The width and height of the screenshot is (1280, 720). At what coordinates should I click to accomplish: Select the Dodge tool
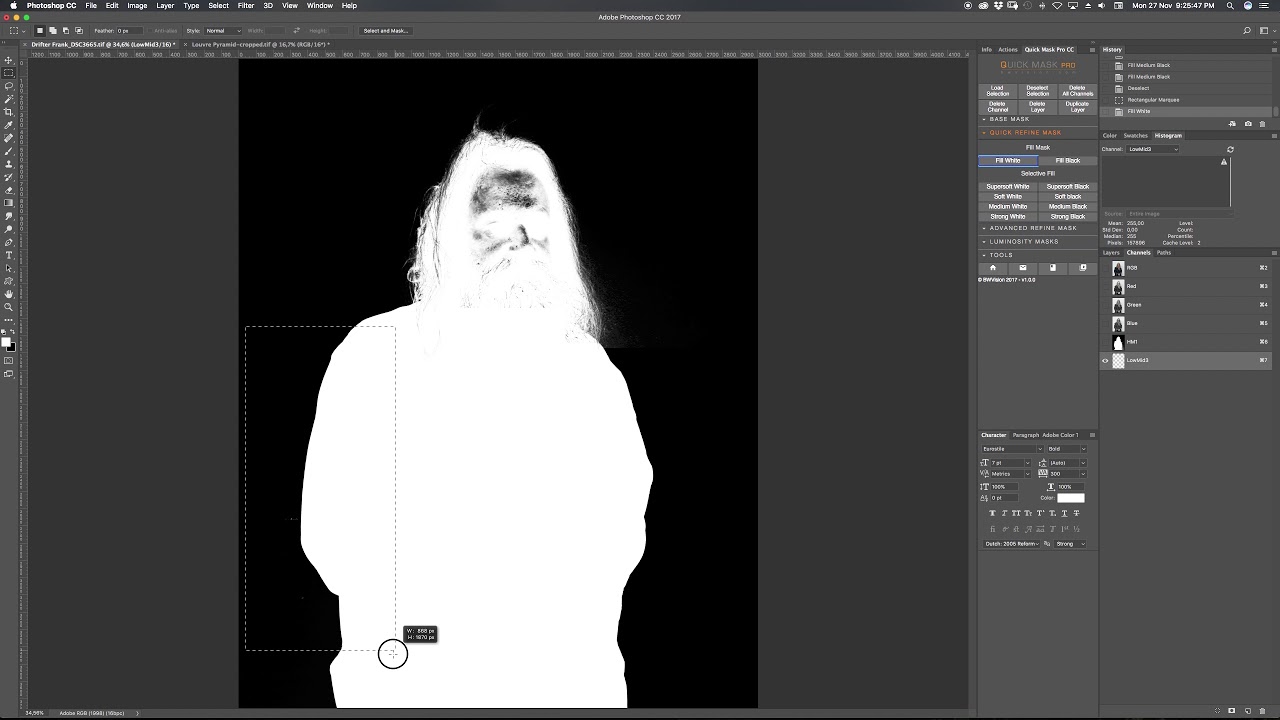9,229
